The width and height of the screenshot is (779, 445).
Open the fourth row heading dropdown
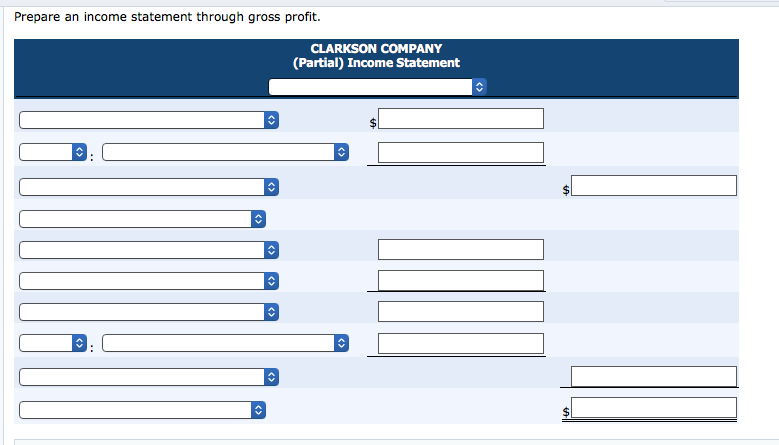point(142,219)
